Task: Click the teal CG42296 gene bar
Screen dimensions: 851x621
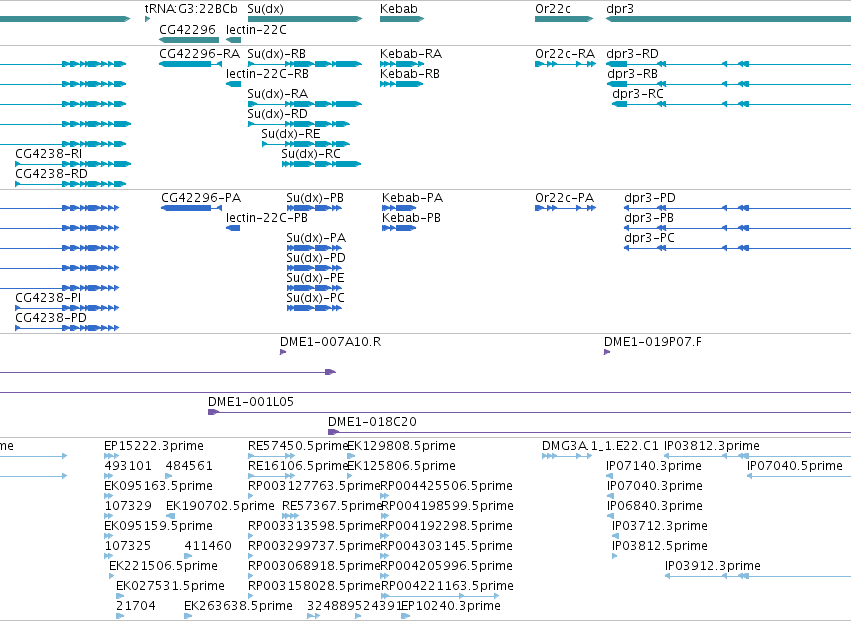Action: point(189,40)
